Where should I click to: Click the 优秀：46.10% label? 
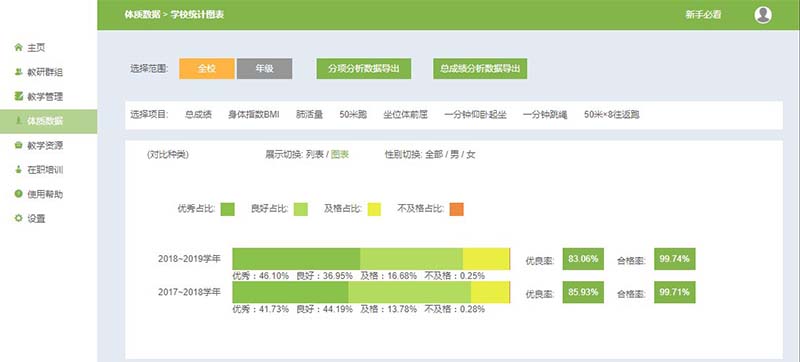click(261, 276)
